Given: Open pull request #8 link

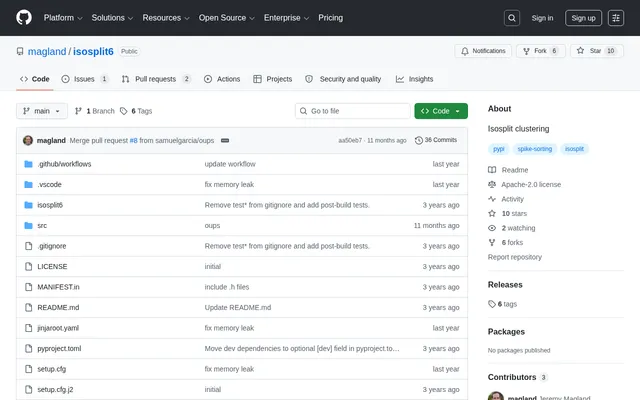Looking at the screenshot, I should pyautogui.click(x=133, y=140).
